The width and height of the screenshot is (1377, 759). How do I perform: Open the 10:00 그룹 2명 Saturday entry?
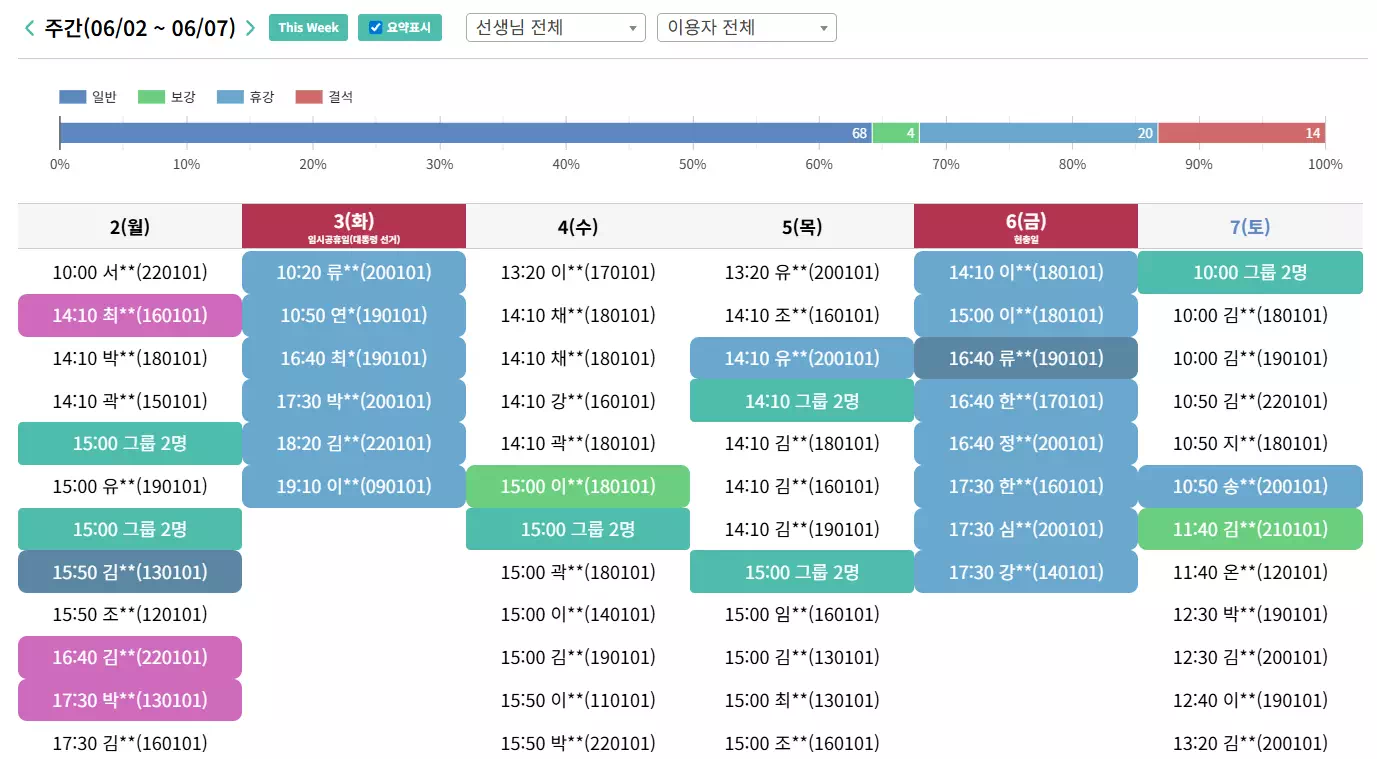[x=1249, y=272]
